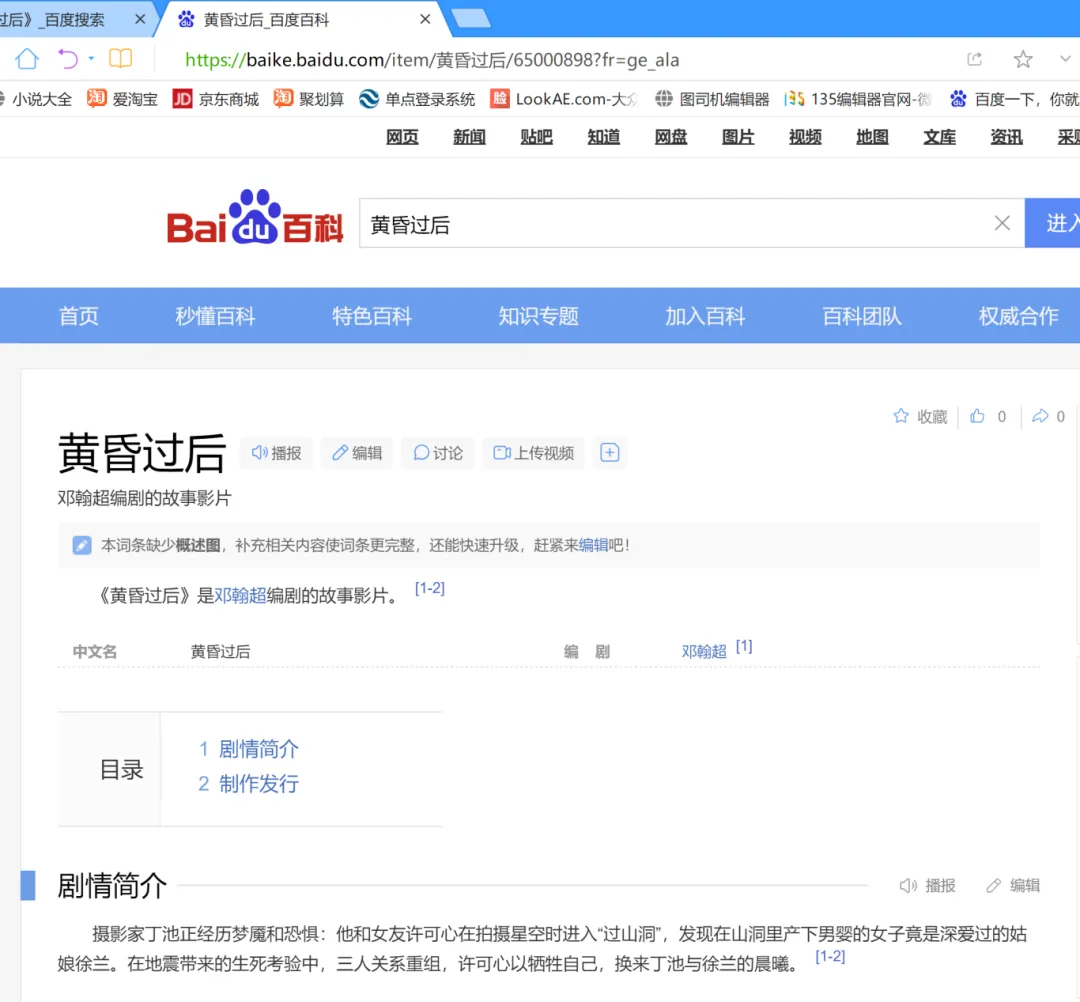The height and width of the screenshot is (1002, 1080).
Task: Click 上传视频 button
Action: pos(533,453)
